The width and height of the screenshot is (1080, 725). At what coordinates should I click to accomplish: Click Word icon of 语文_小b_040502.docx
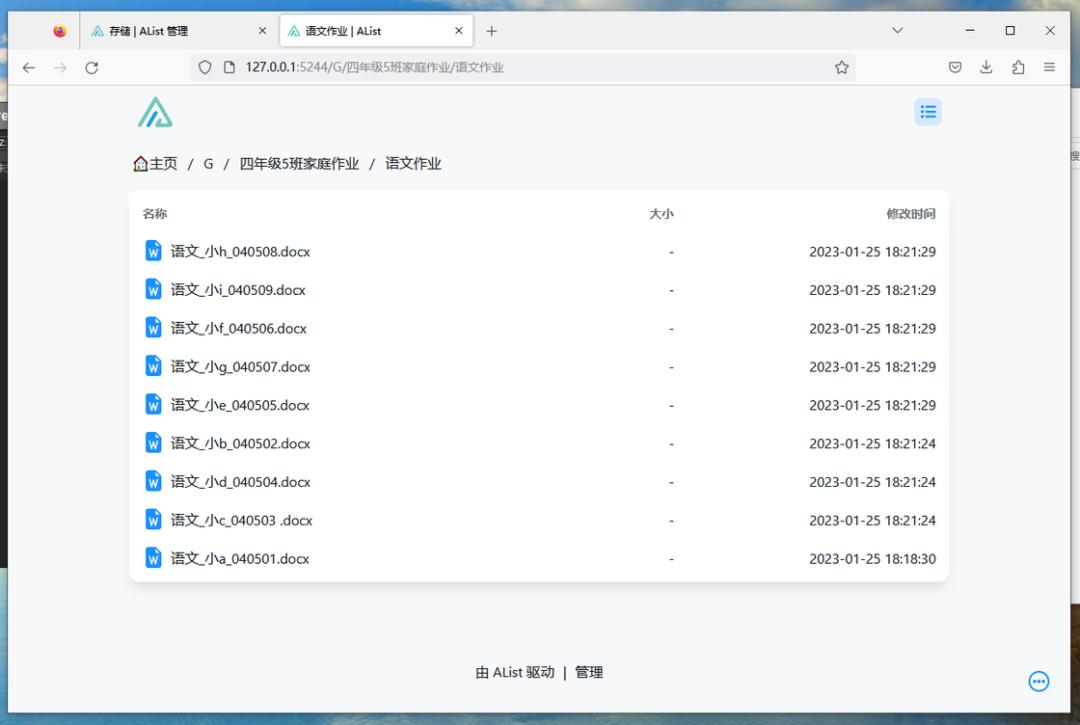(x=153, y=443)
